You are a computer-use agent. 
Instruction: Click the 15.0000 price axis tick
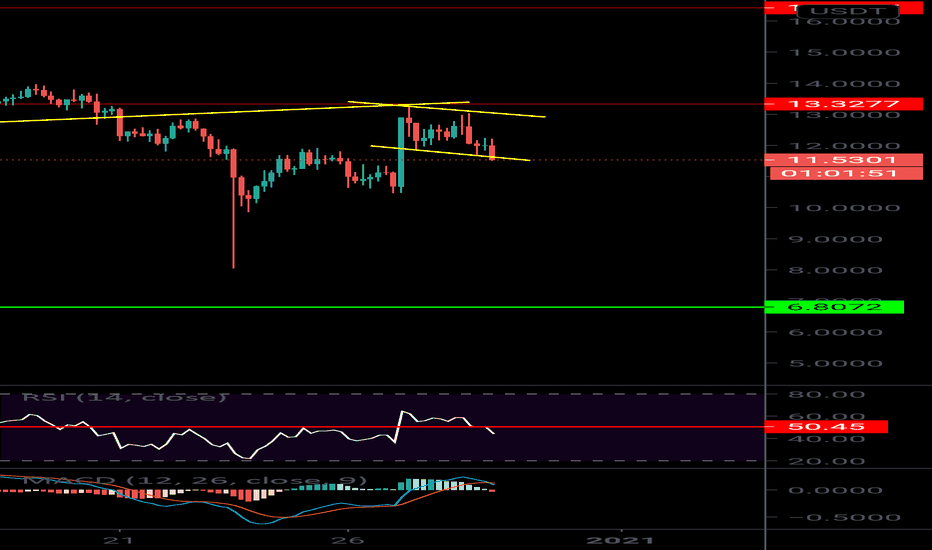(x=844, y=52)
